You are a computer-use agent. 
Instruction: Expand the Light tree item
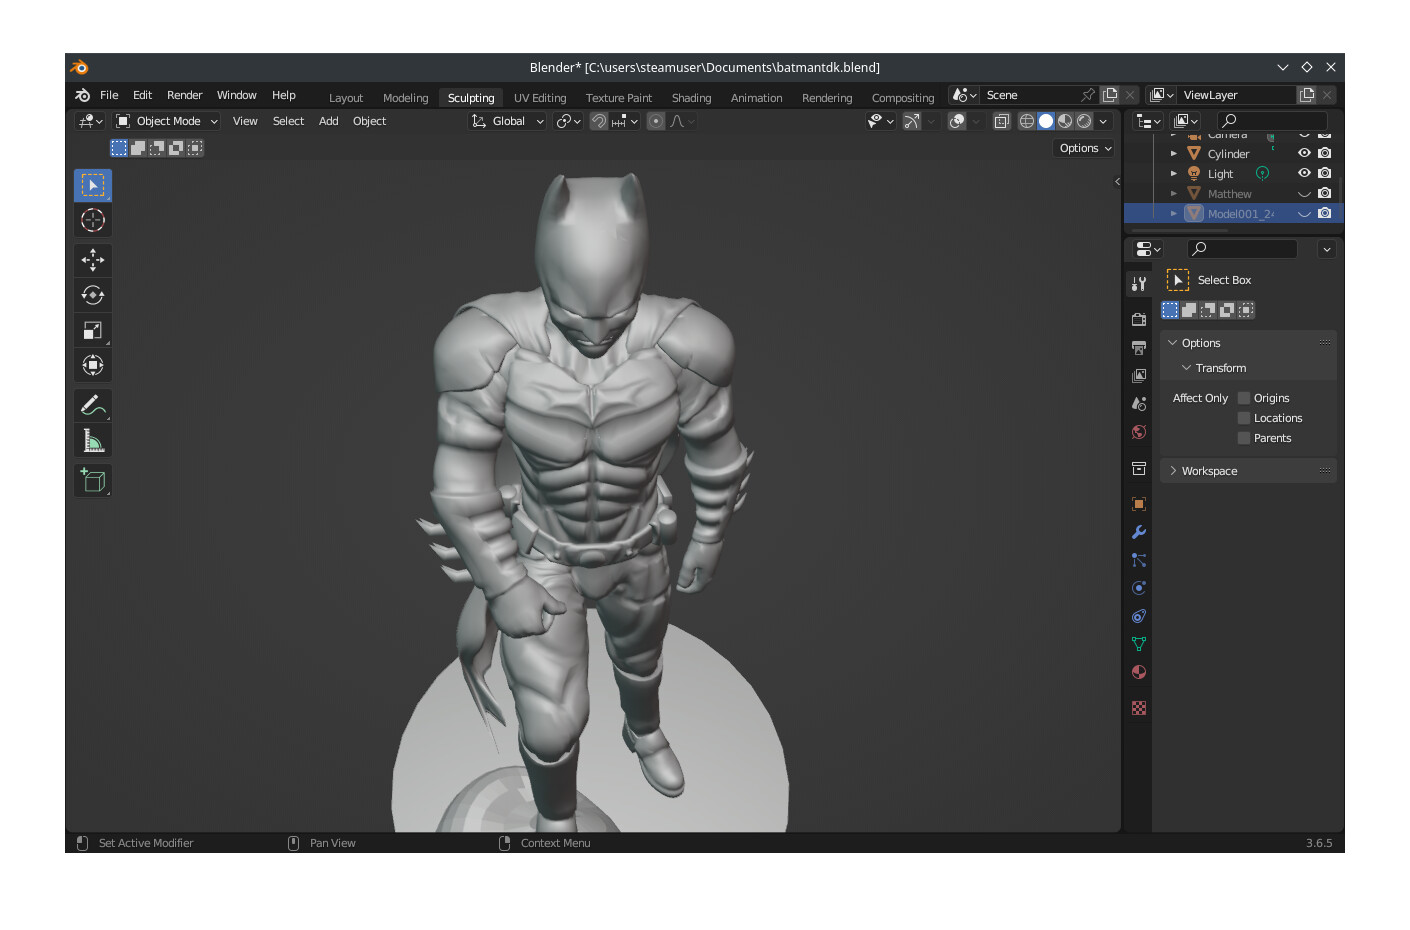(1174, 174)
